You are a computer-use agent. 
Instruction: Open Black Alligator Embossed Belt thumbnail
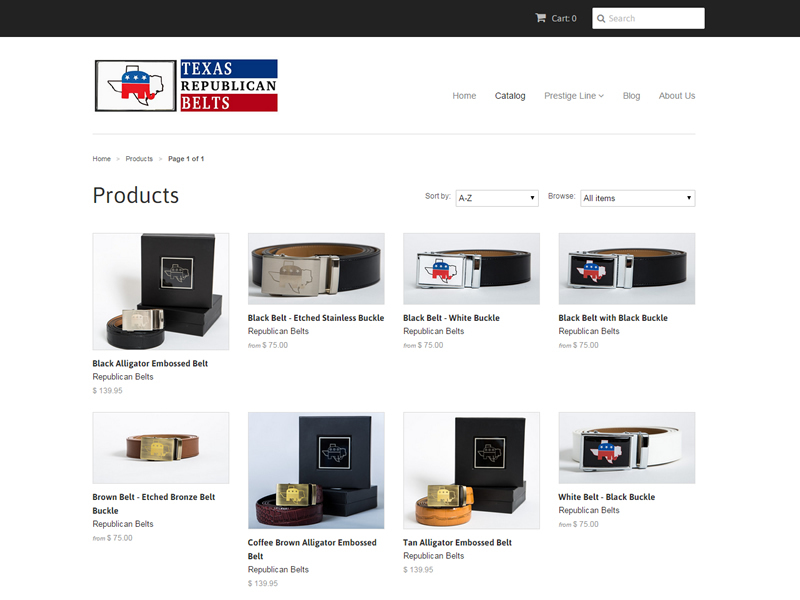pyautogui.click(x=161, y=291)
